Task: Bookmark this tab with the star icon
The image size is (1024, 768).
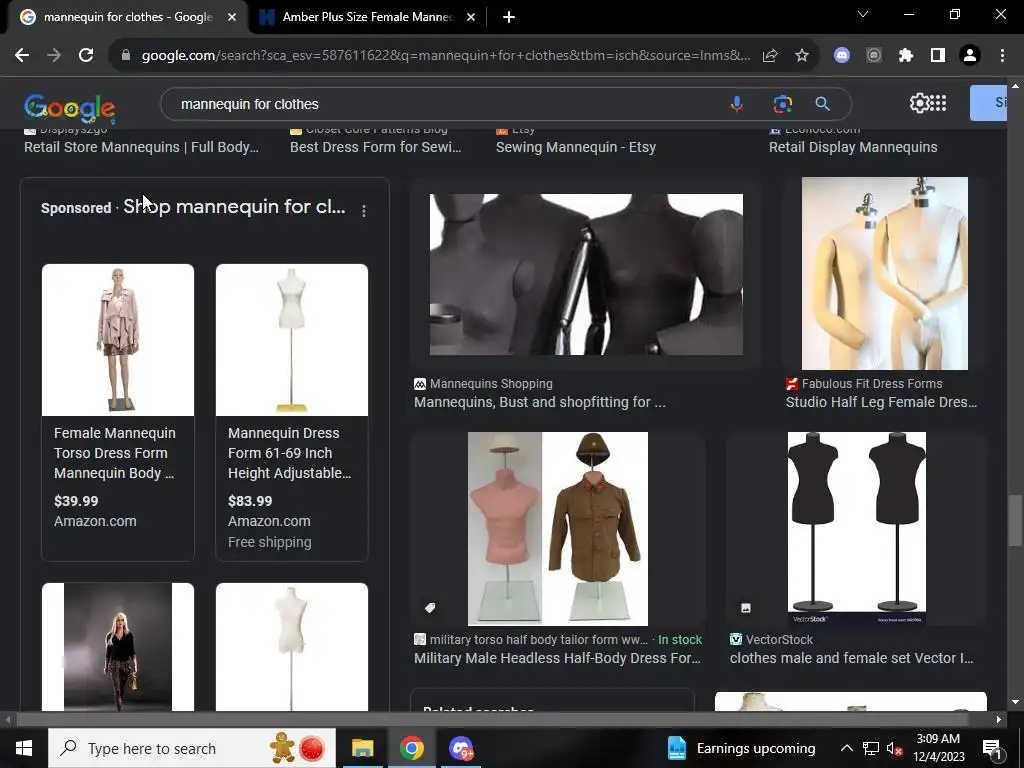Action: [802, 56]
